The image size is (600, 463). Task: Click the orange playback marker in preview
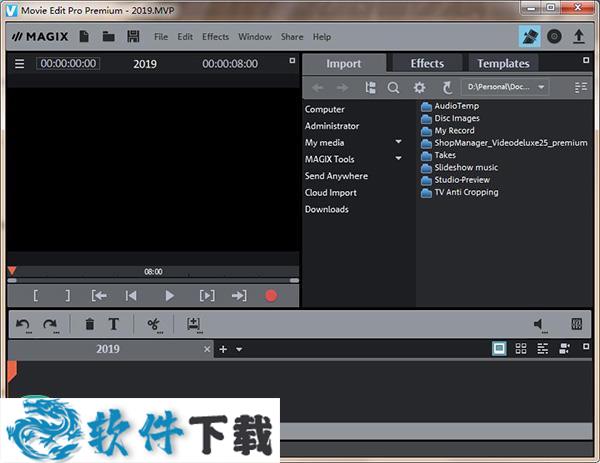(12, 271)
